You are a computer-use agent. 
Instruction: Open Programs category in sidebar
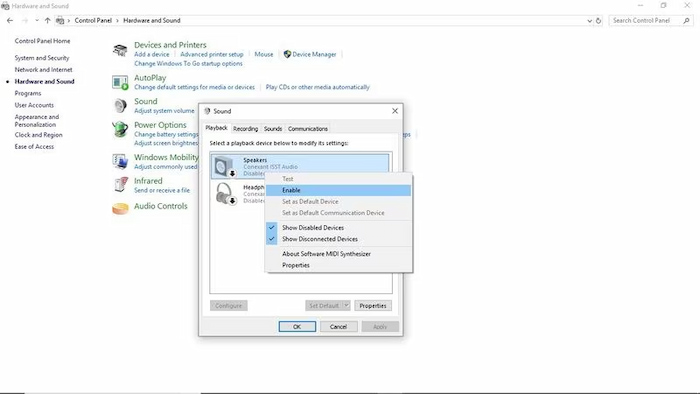point(28,93)
